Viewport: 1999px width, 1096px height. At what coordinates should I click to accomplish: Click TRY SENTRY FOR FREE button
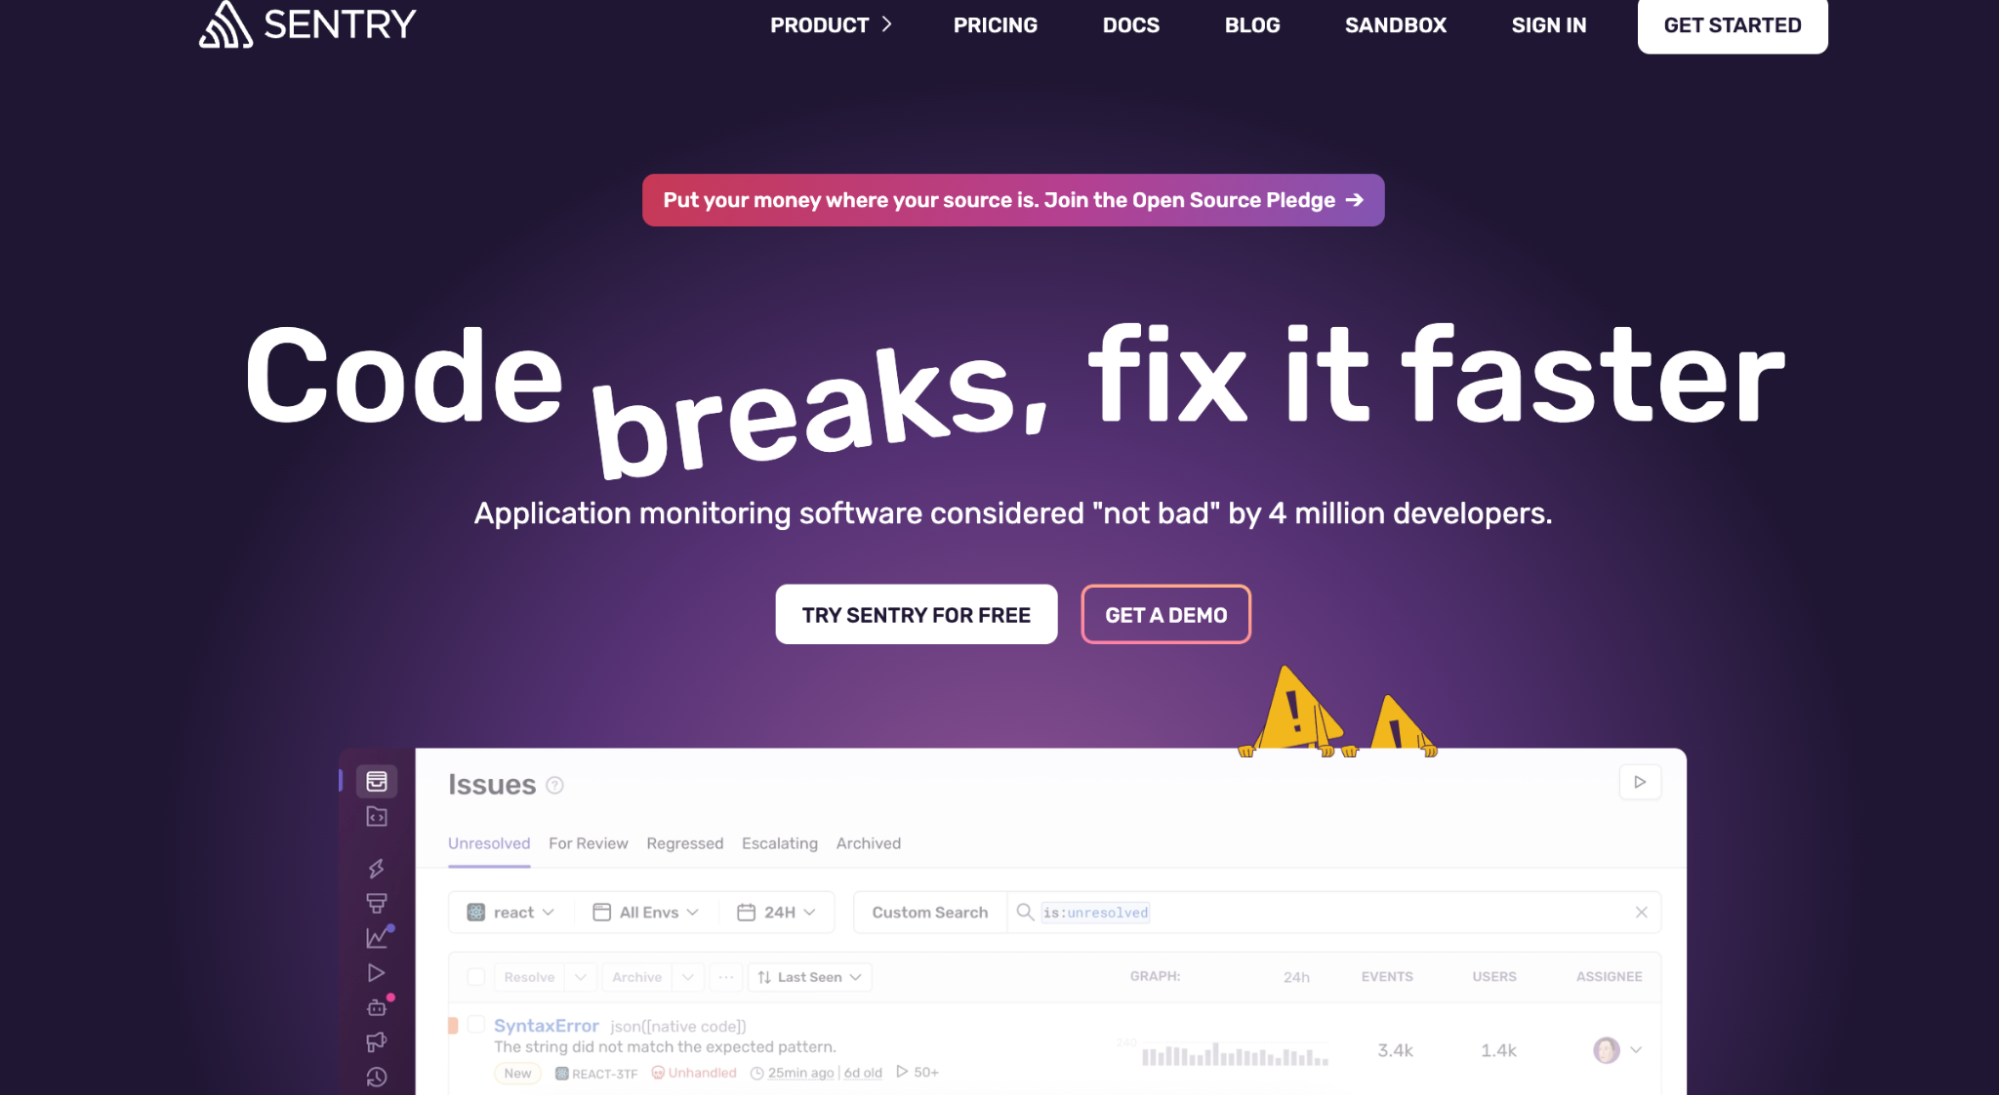(x=916, y=614)
